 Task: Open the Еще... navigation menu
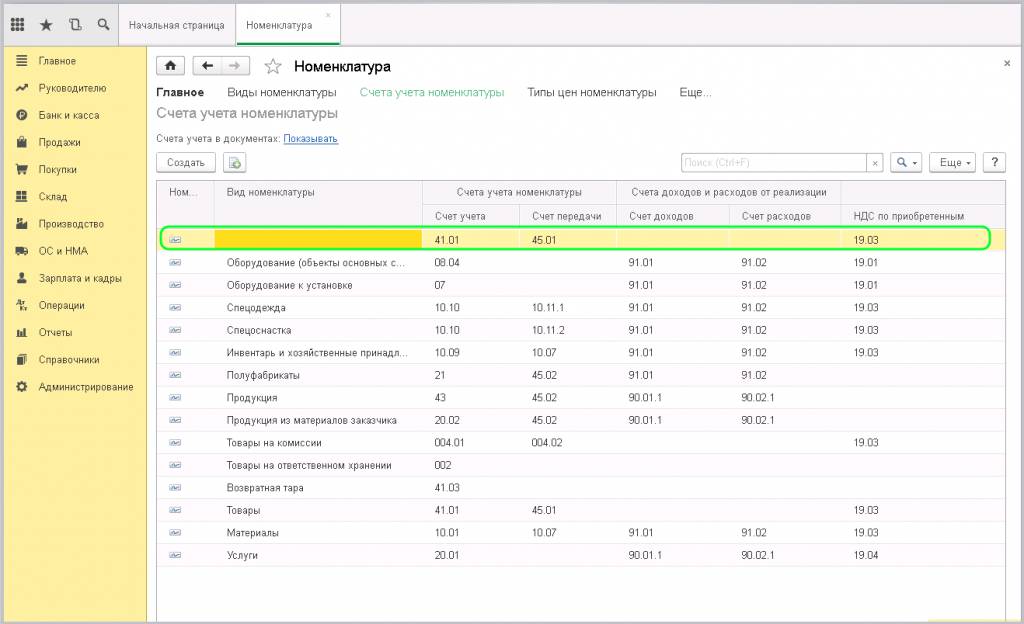695,93
